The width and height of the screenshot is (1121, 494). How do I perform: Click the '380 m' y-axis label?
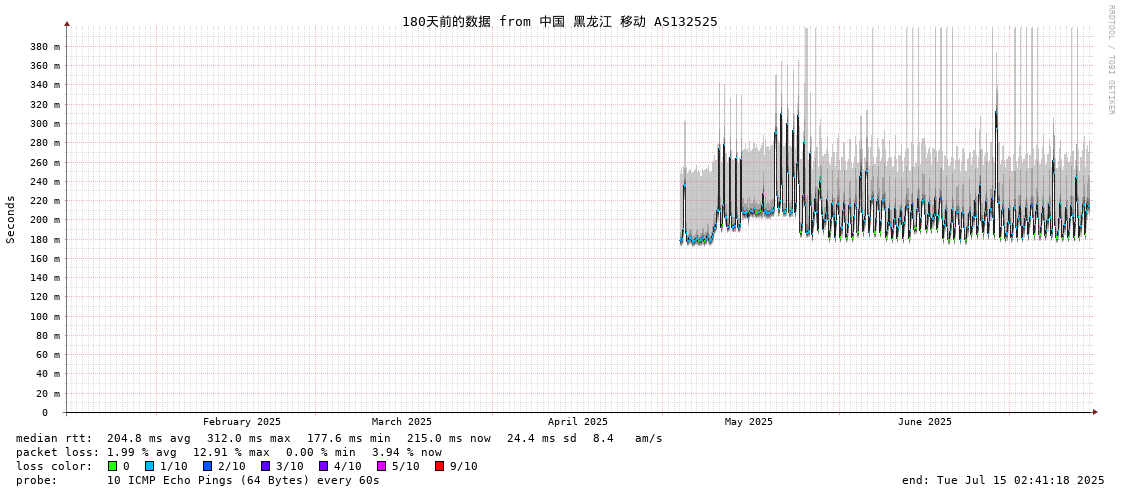tap(46, 46)
